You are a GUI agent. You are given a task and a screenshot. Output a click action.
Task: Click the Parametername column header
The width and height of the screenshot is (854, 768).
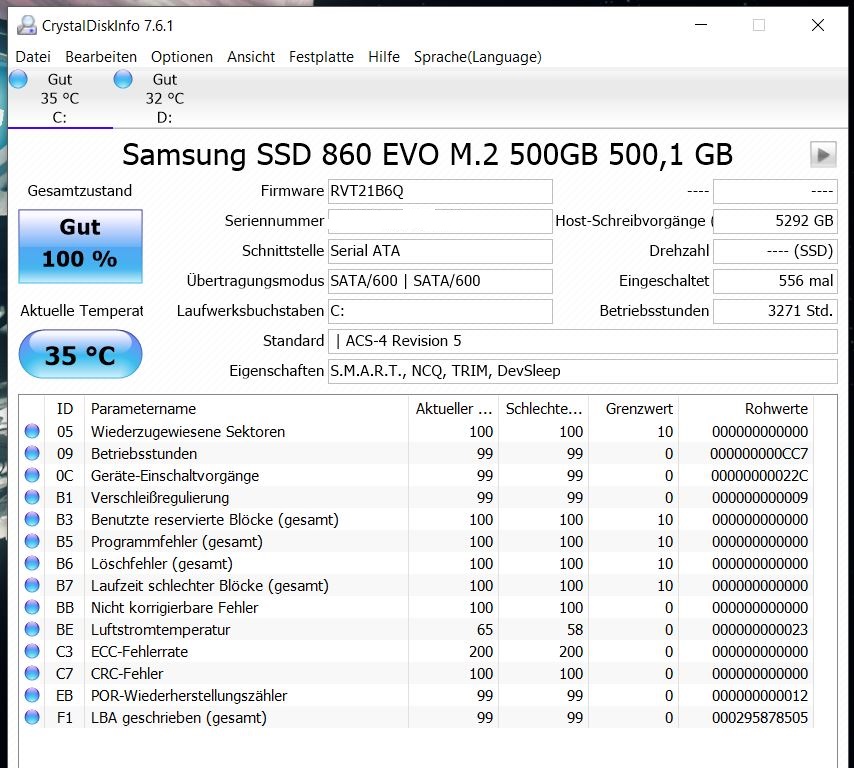click(x=246, y=409)
